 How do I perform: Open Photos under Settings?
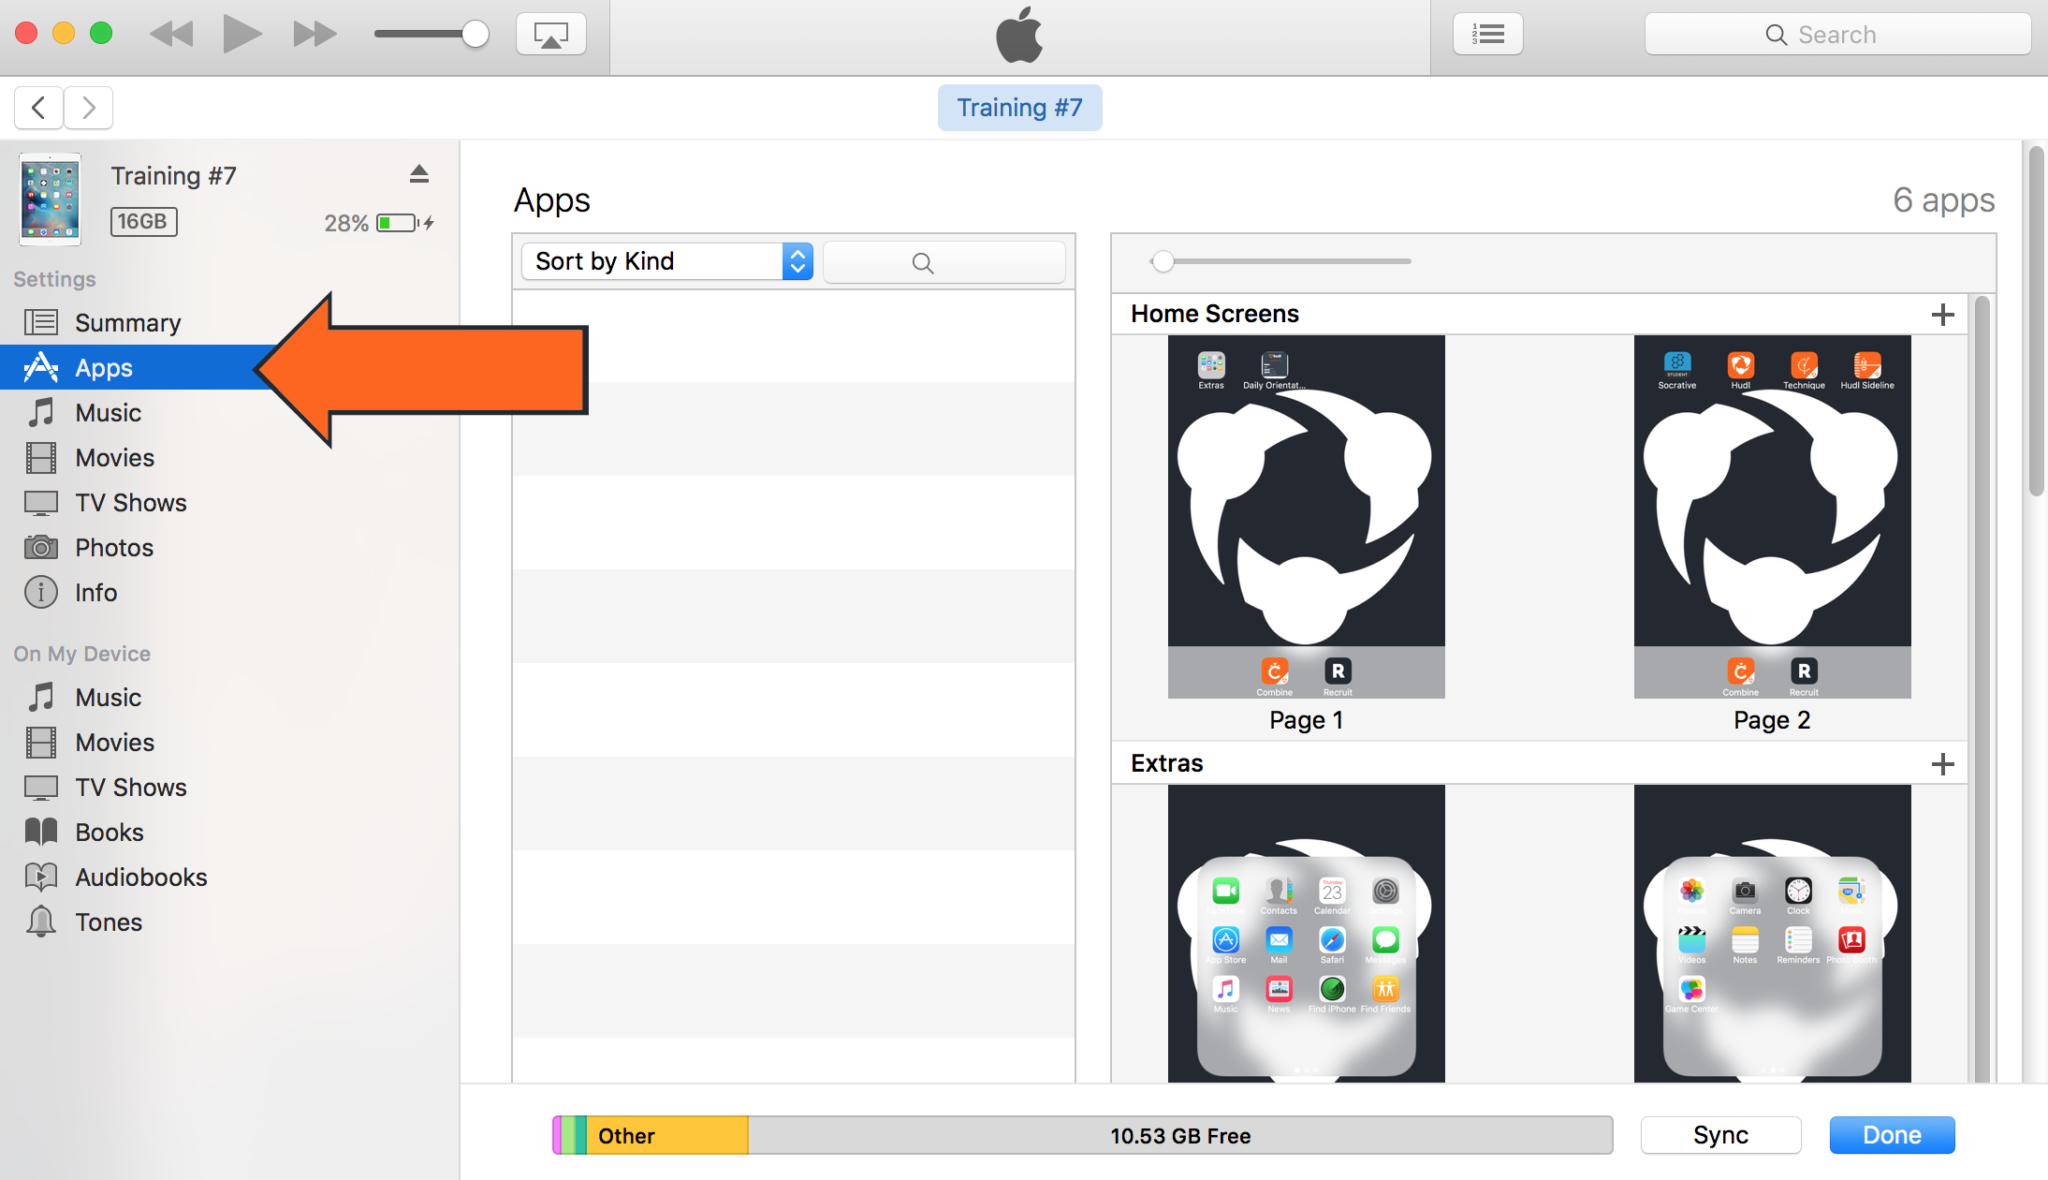coord(114,547)
